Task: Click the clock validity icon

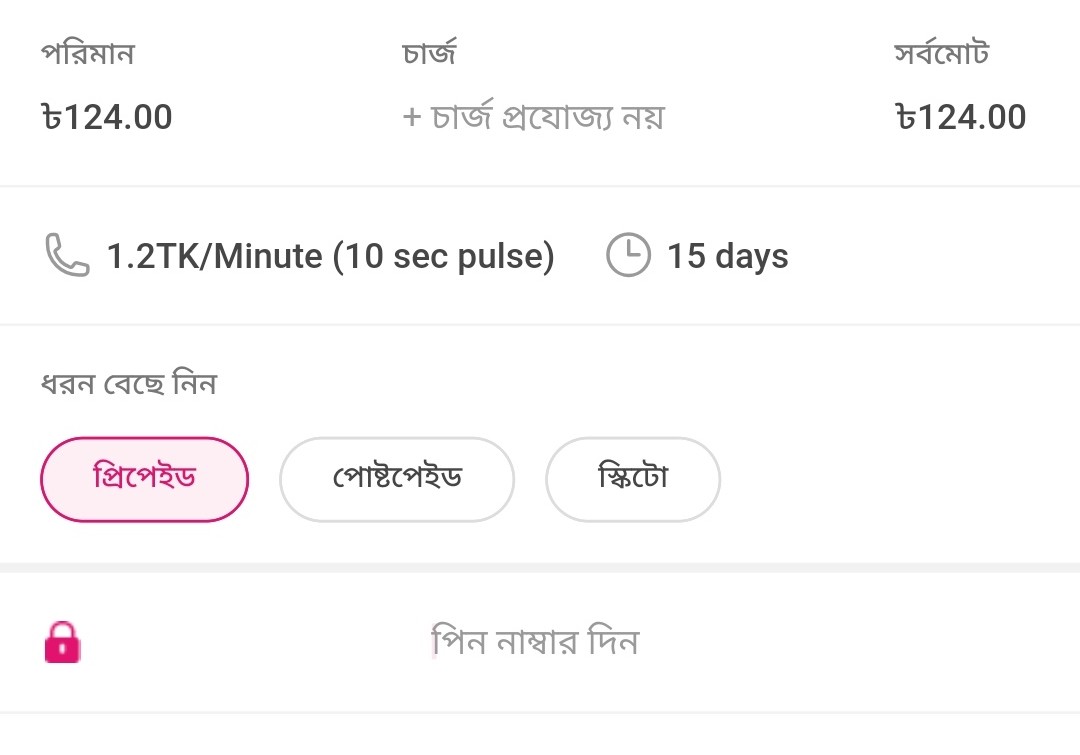Action: pos(628,255)
